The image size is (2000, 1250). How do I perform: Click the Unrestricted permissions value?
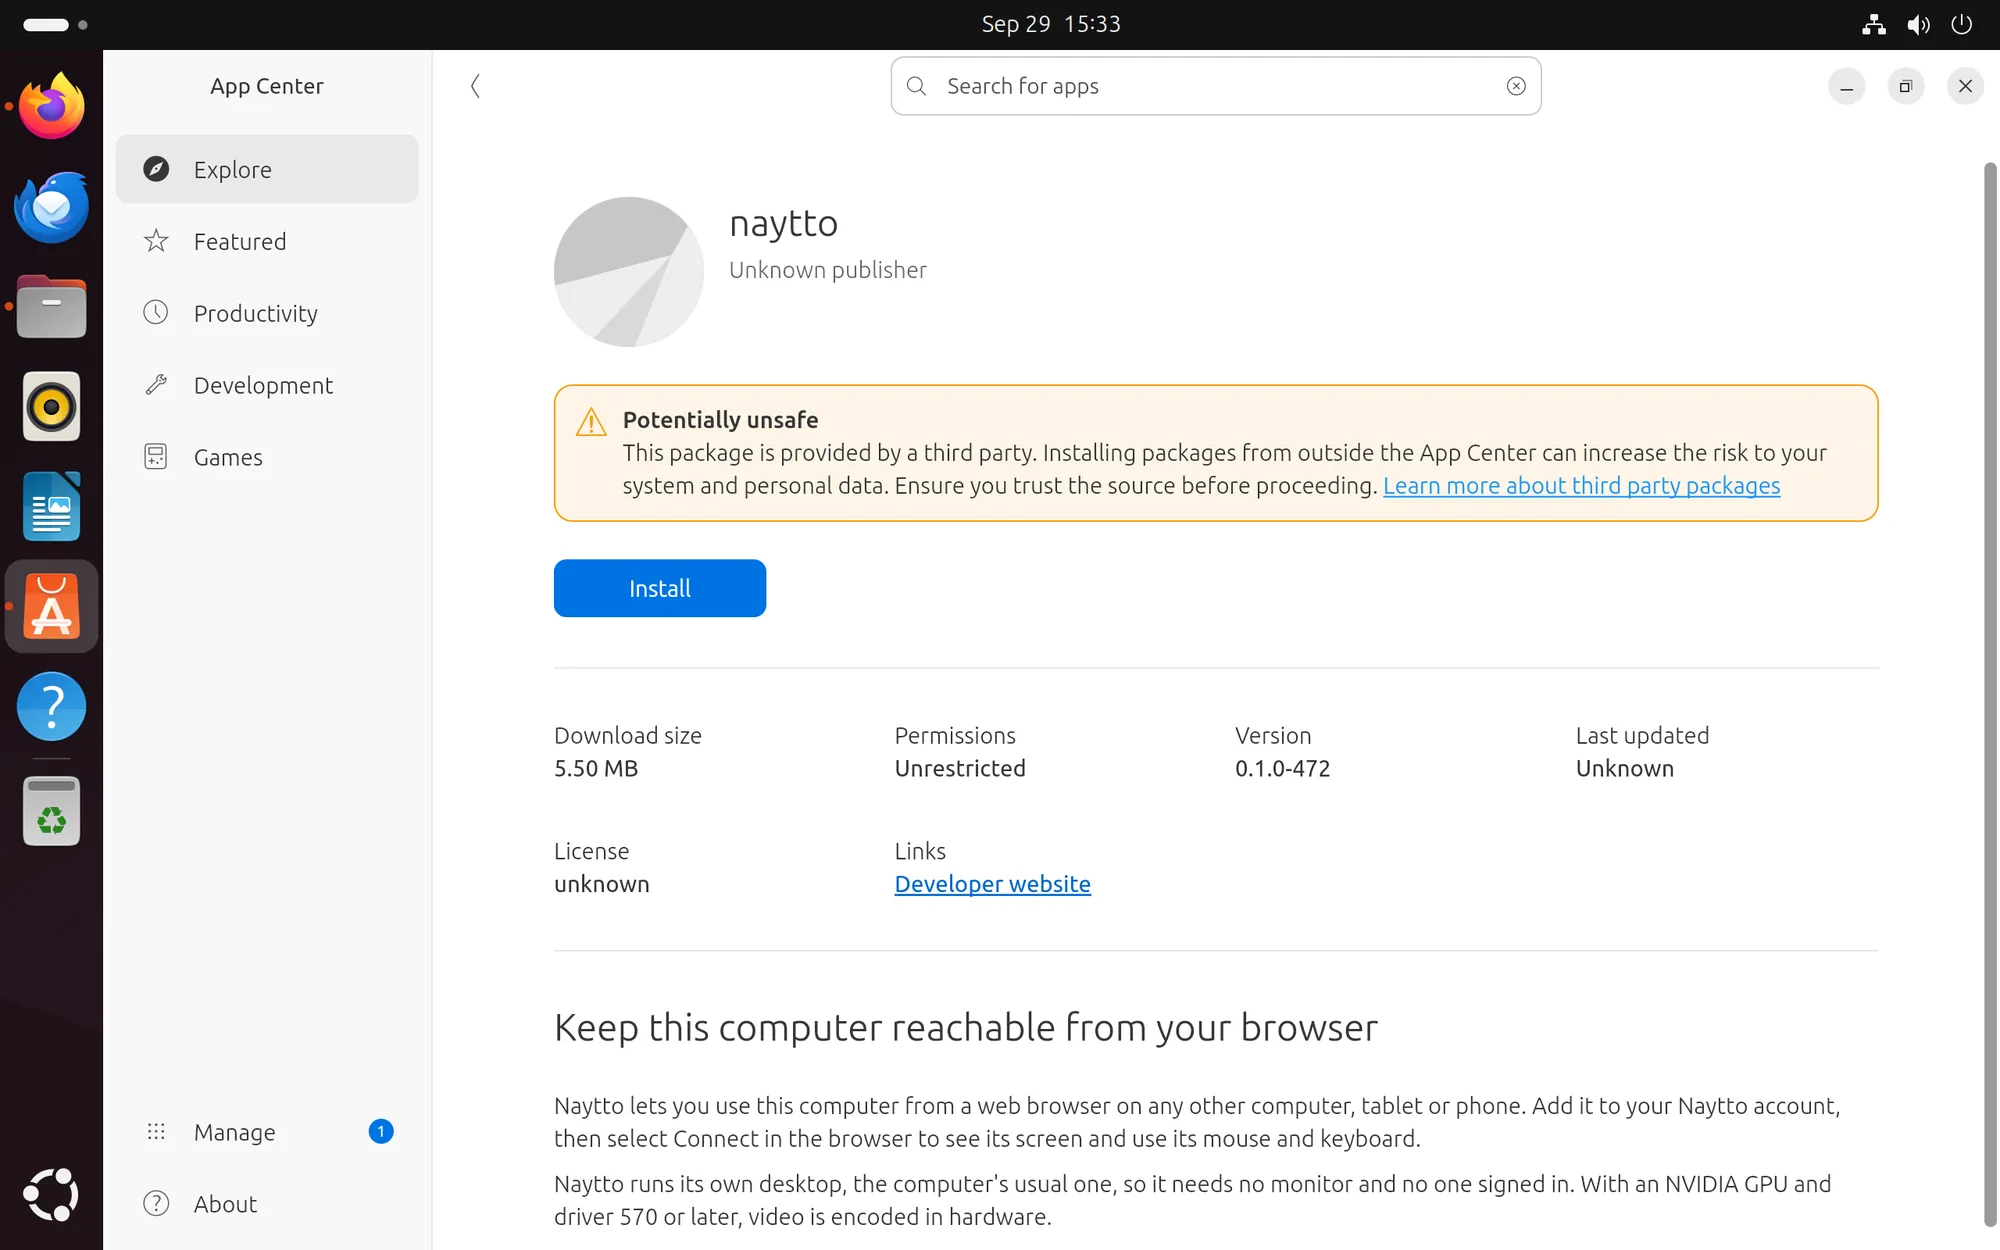(x=960, y=768)
